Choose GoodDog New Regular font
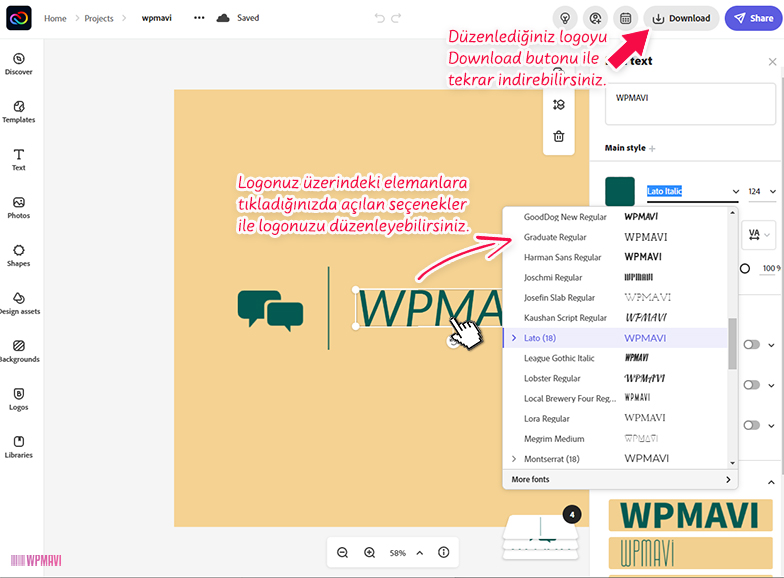Image resolution: width=784 pixels, height=578 pixels. pyautogui.click(x=615, y=217)
